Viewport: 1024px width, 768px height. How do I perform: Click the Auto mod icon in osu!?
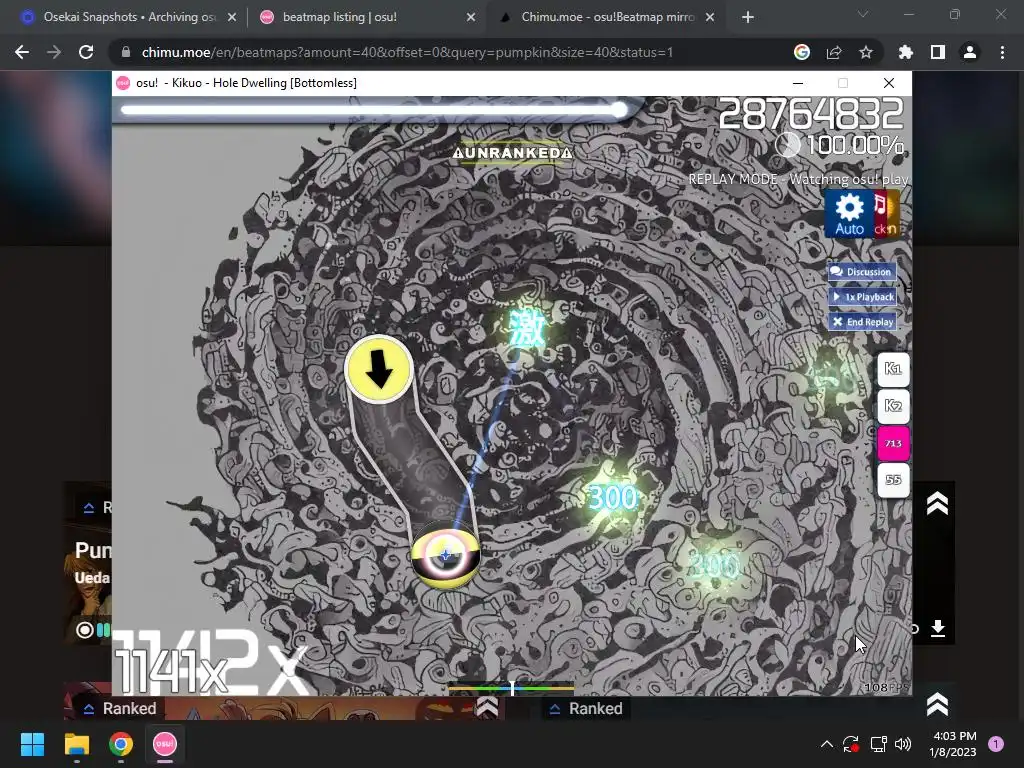tap(849, 214)
